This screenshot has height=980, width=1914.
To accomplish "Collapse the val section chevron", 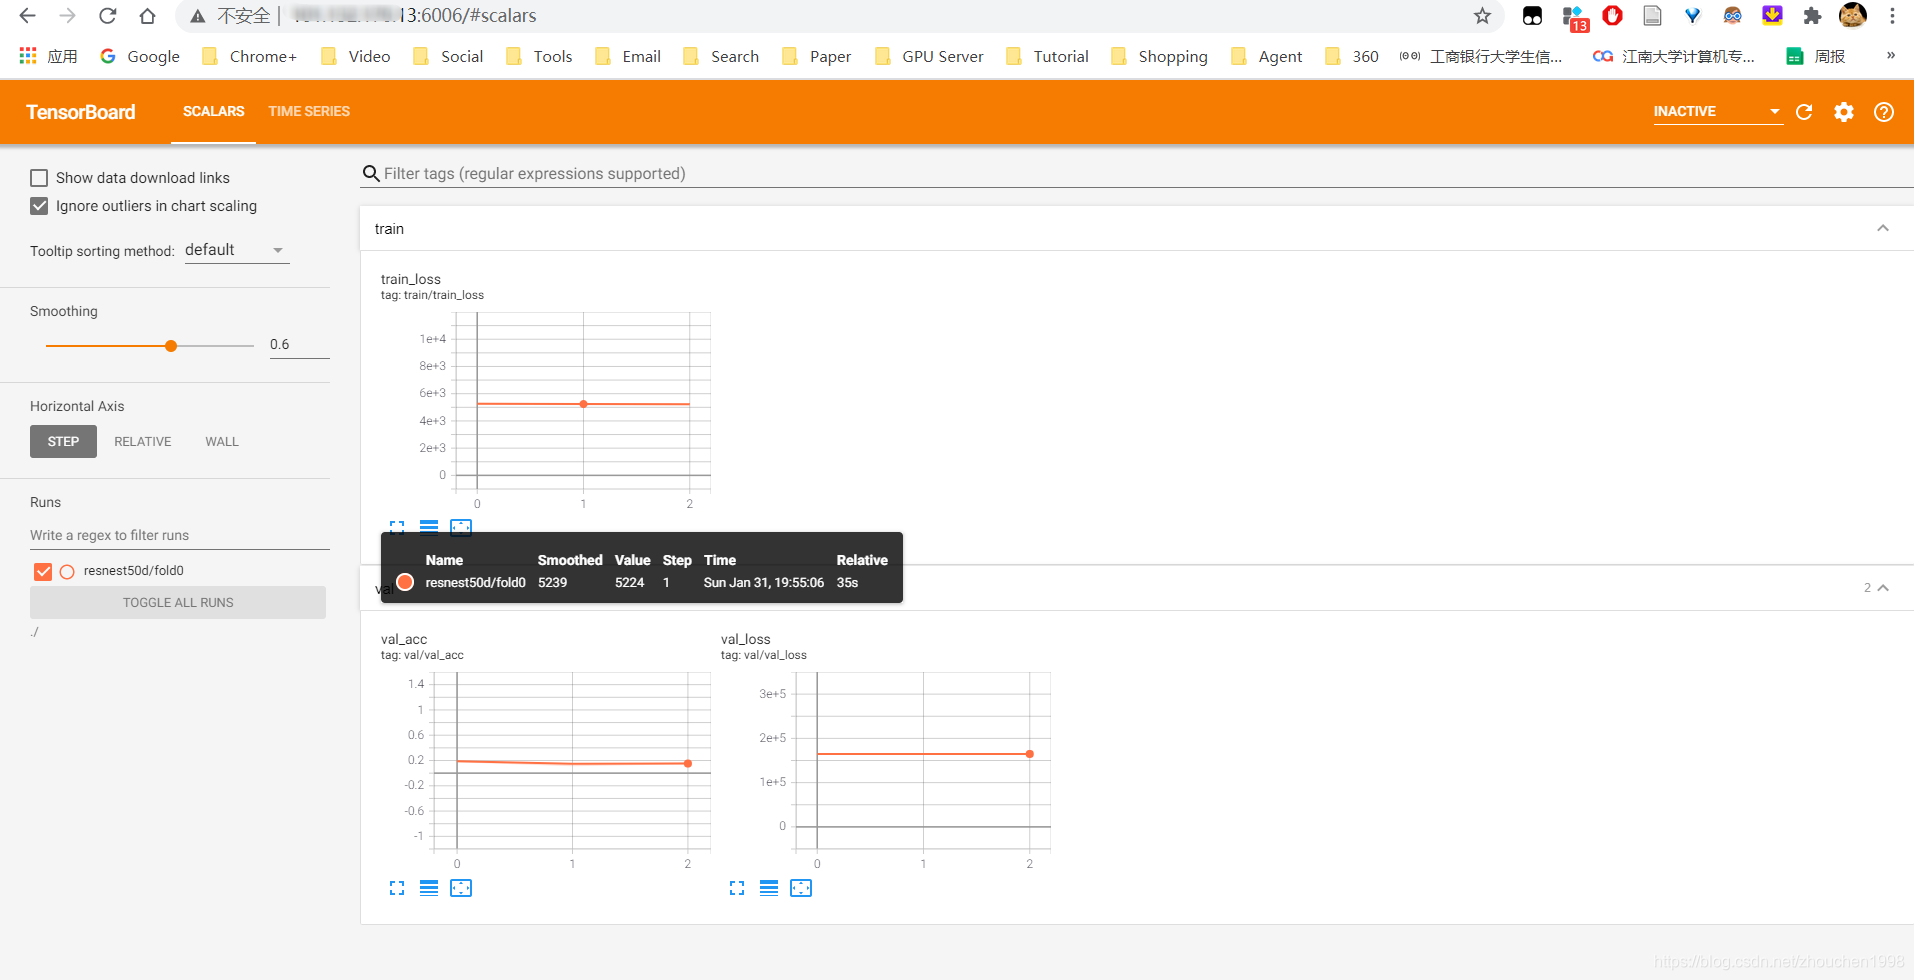I will coord(1883,588).
